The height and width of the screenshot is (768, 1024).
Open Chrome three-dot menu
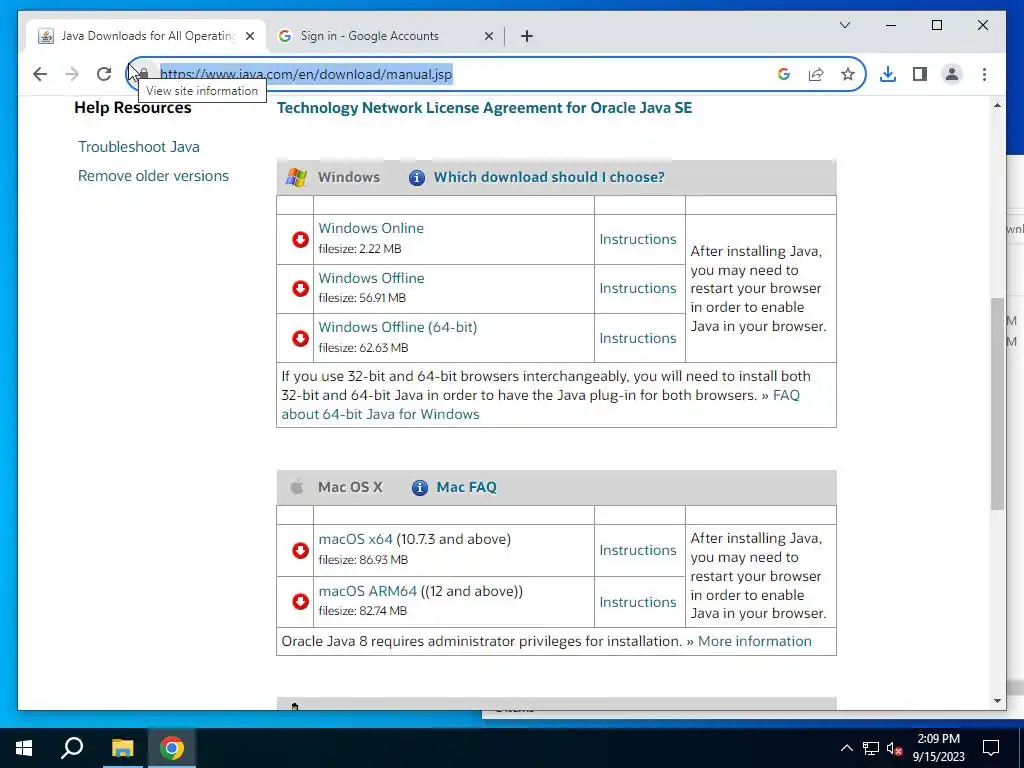pyautogui.click(x=984, y=74)
